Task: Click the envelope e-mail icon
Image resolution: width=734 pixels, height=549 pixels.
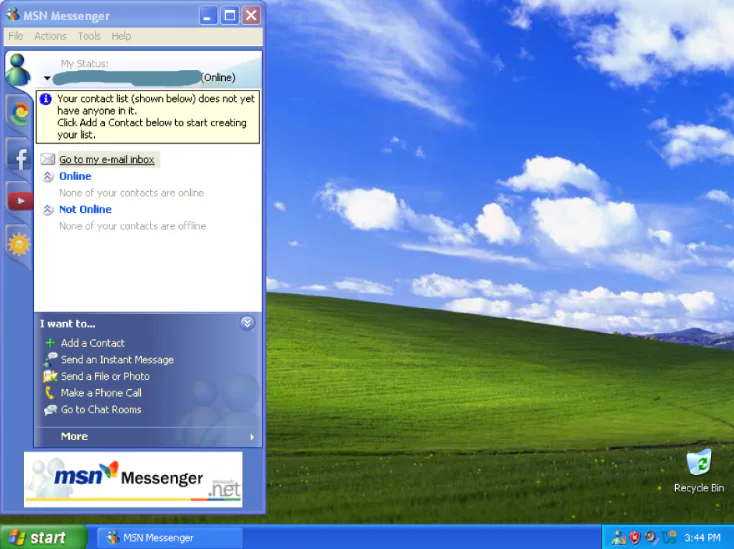Action: tap(48, 159)
